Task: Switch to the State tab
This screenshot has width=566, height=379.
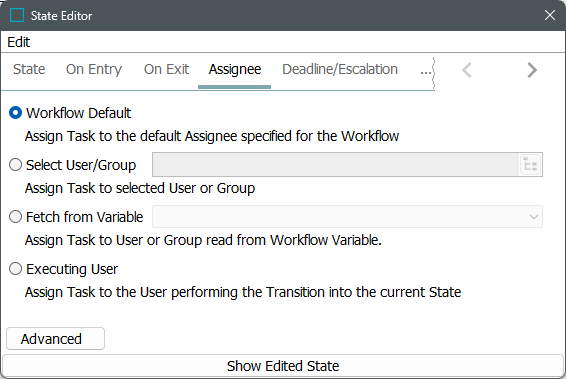Action: [x=29, y=69]
